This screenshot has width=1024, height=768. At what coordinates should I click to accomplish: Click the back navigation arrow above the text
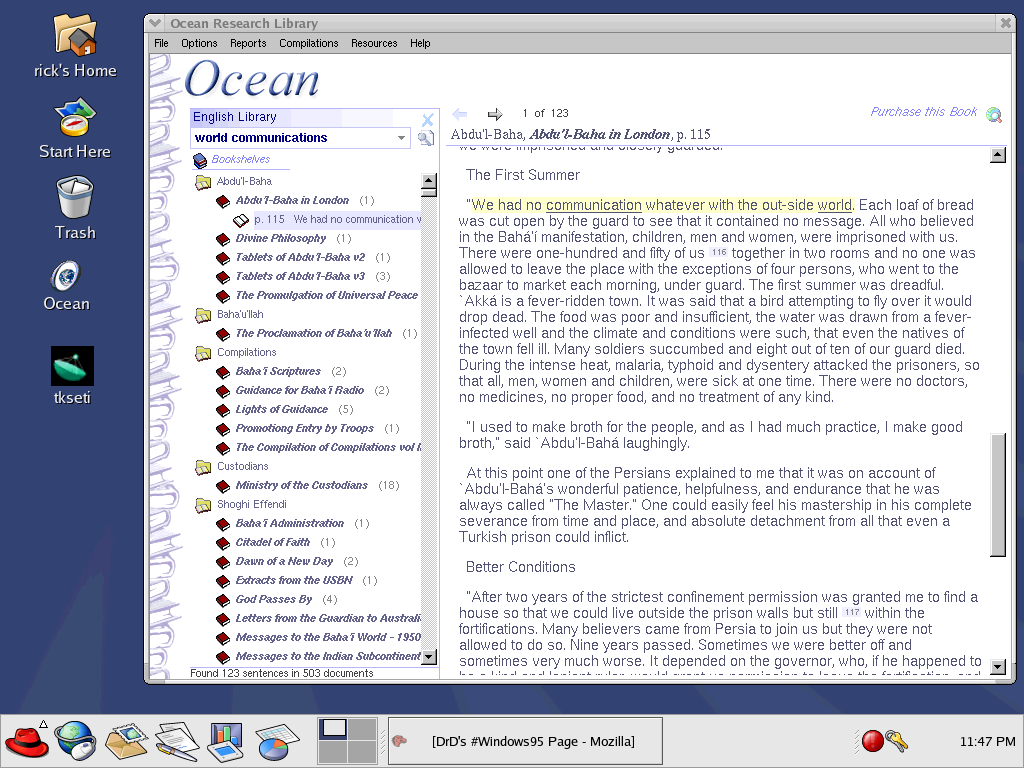(x=458, y=113)
